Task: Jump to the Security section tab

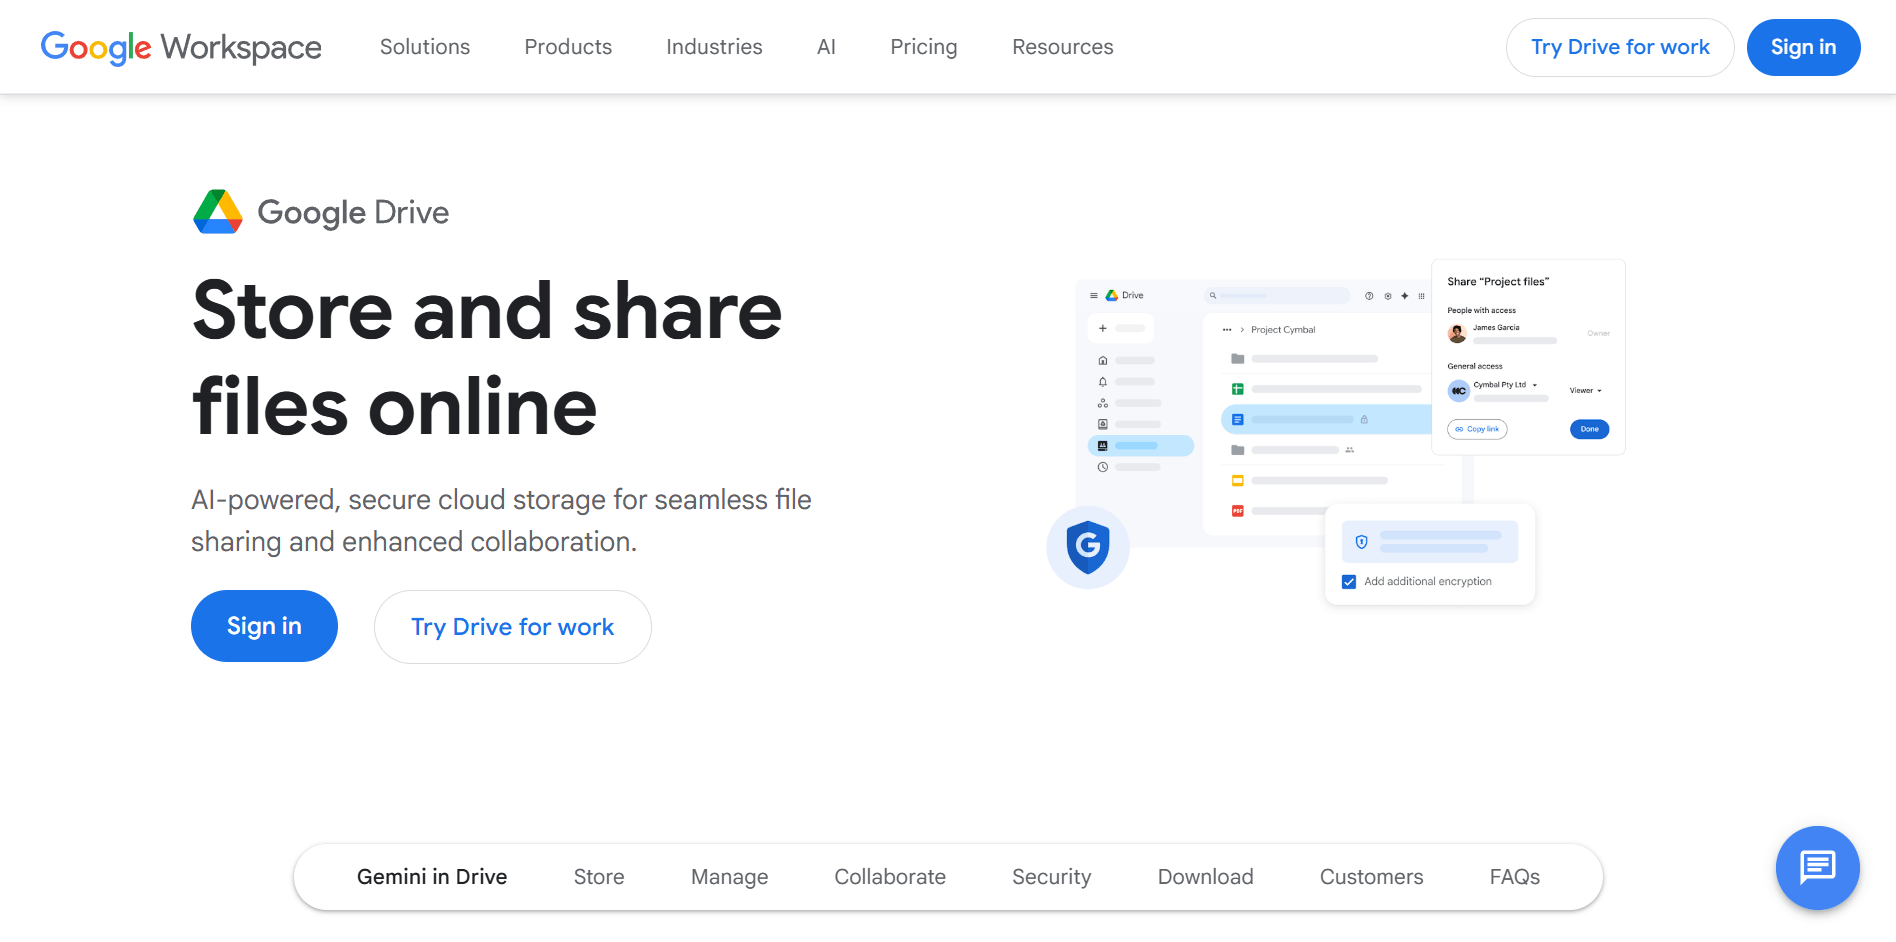Action: tap(1052, 877)
